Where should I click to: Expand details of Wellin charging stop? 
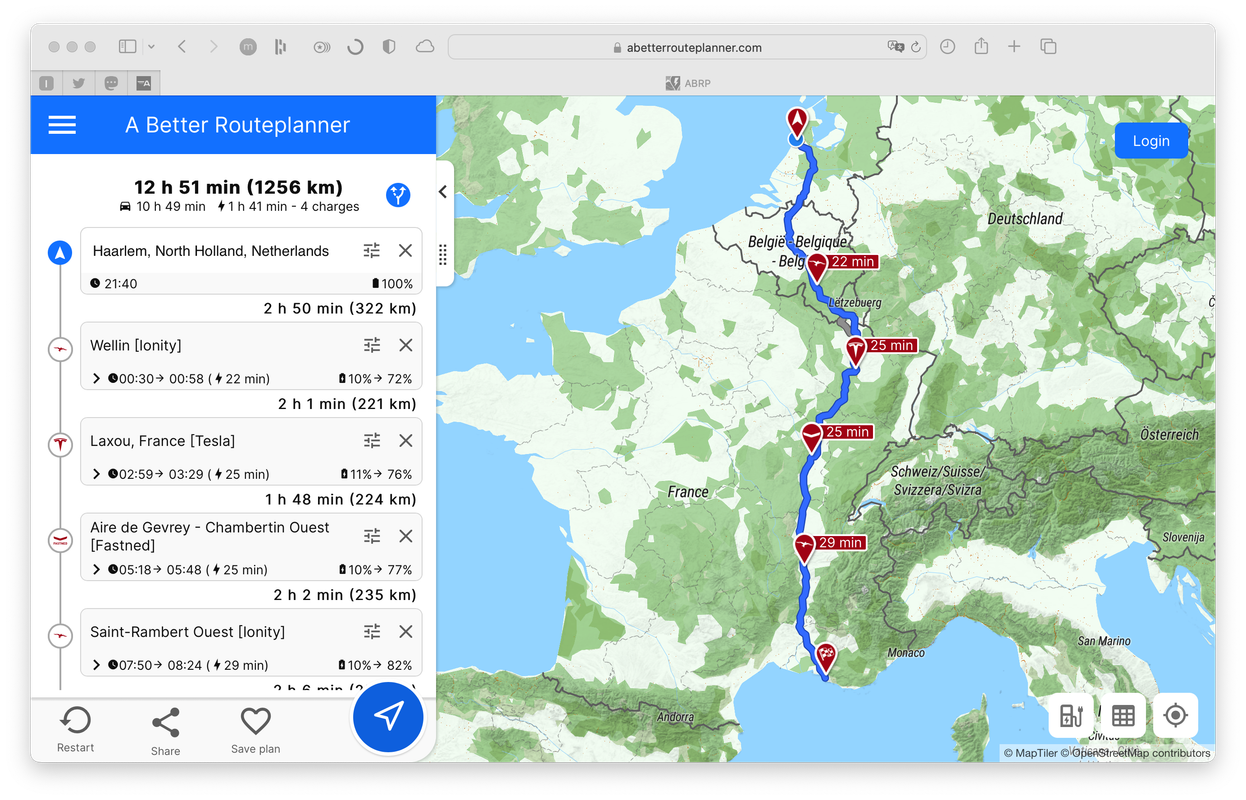click(x=96, y=379)
